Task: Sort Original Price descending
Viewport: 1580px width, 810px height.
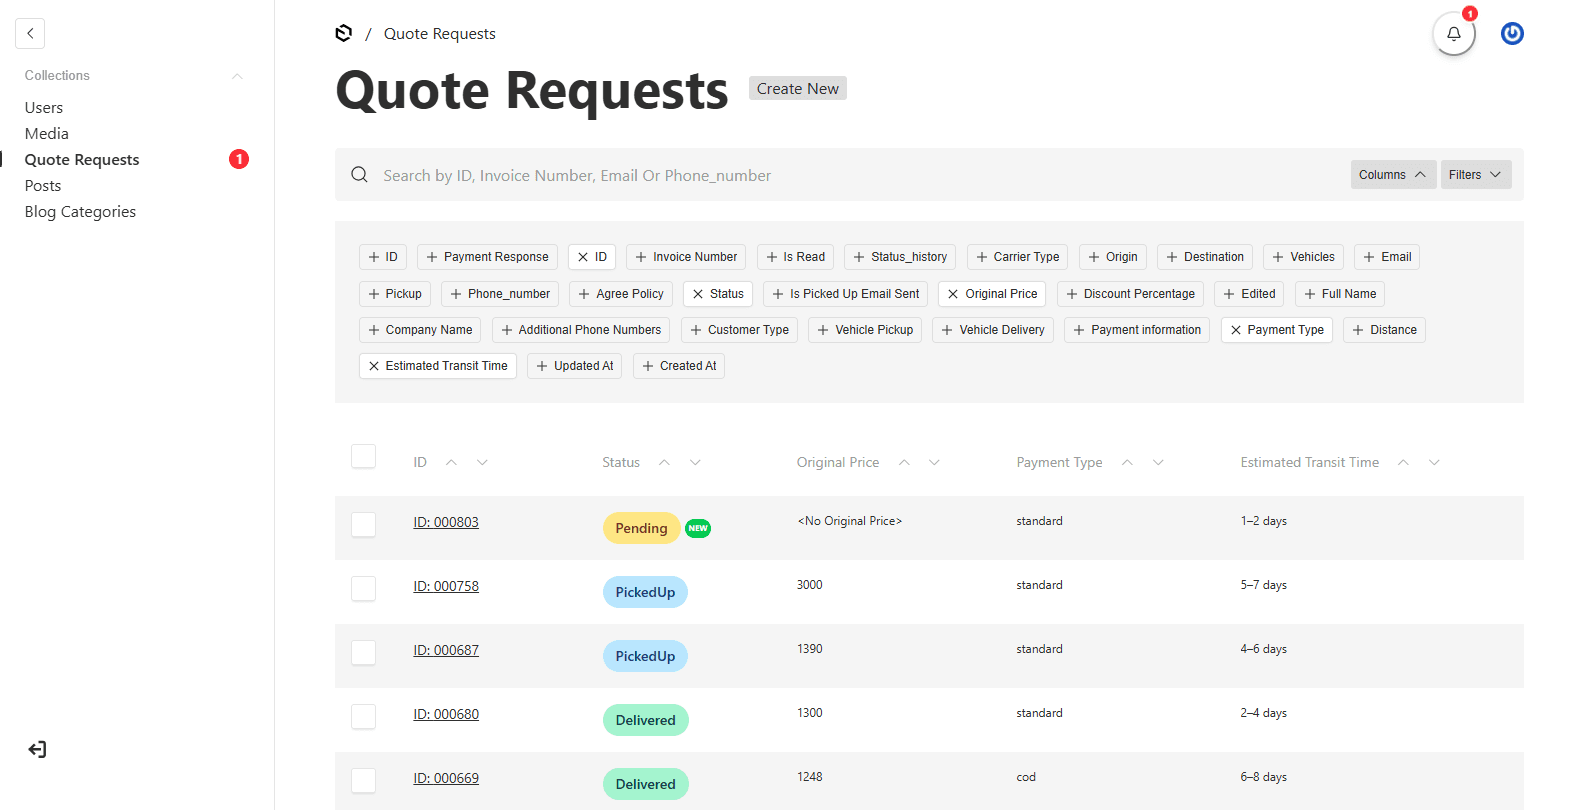Action: (x=934, y=462)
